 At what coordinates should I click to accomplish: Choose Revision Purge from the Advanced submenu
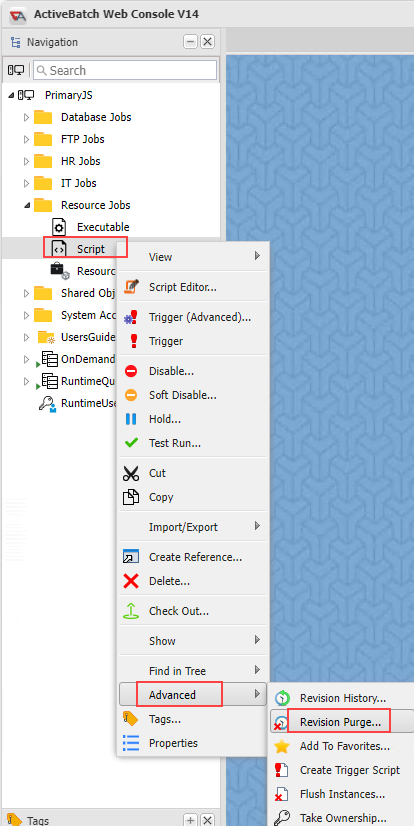(340, 722)
